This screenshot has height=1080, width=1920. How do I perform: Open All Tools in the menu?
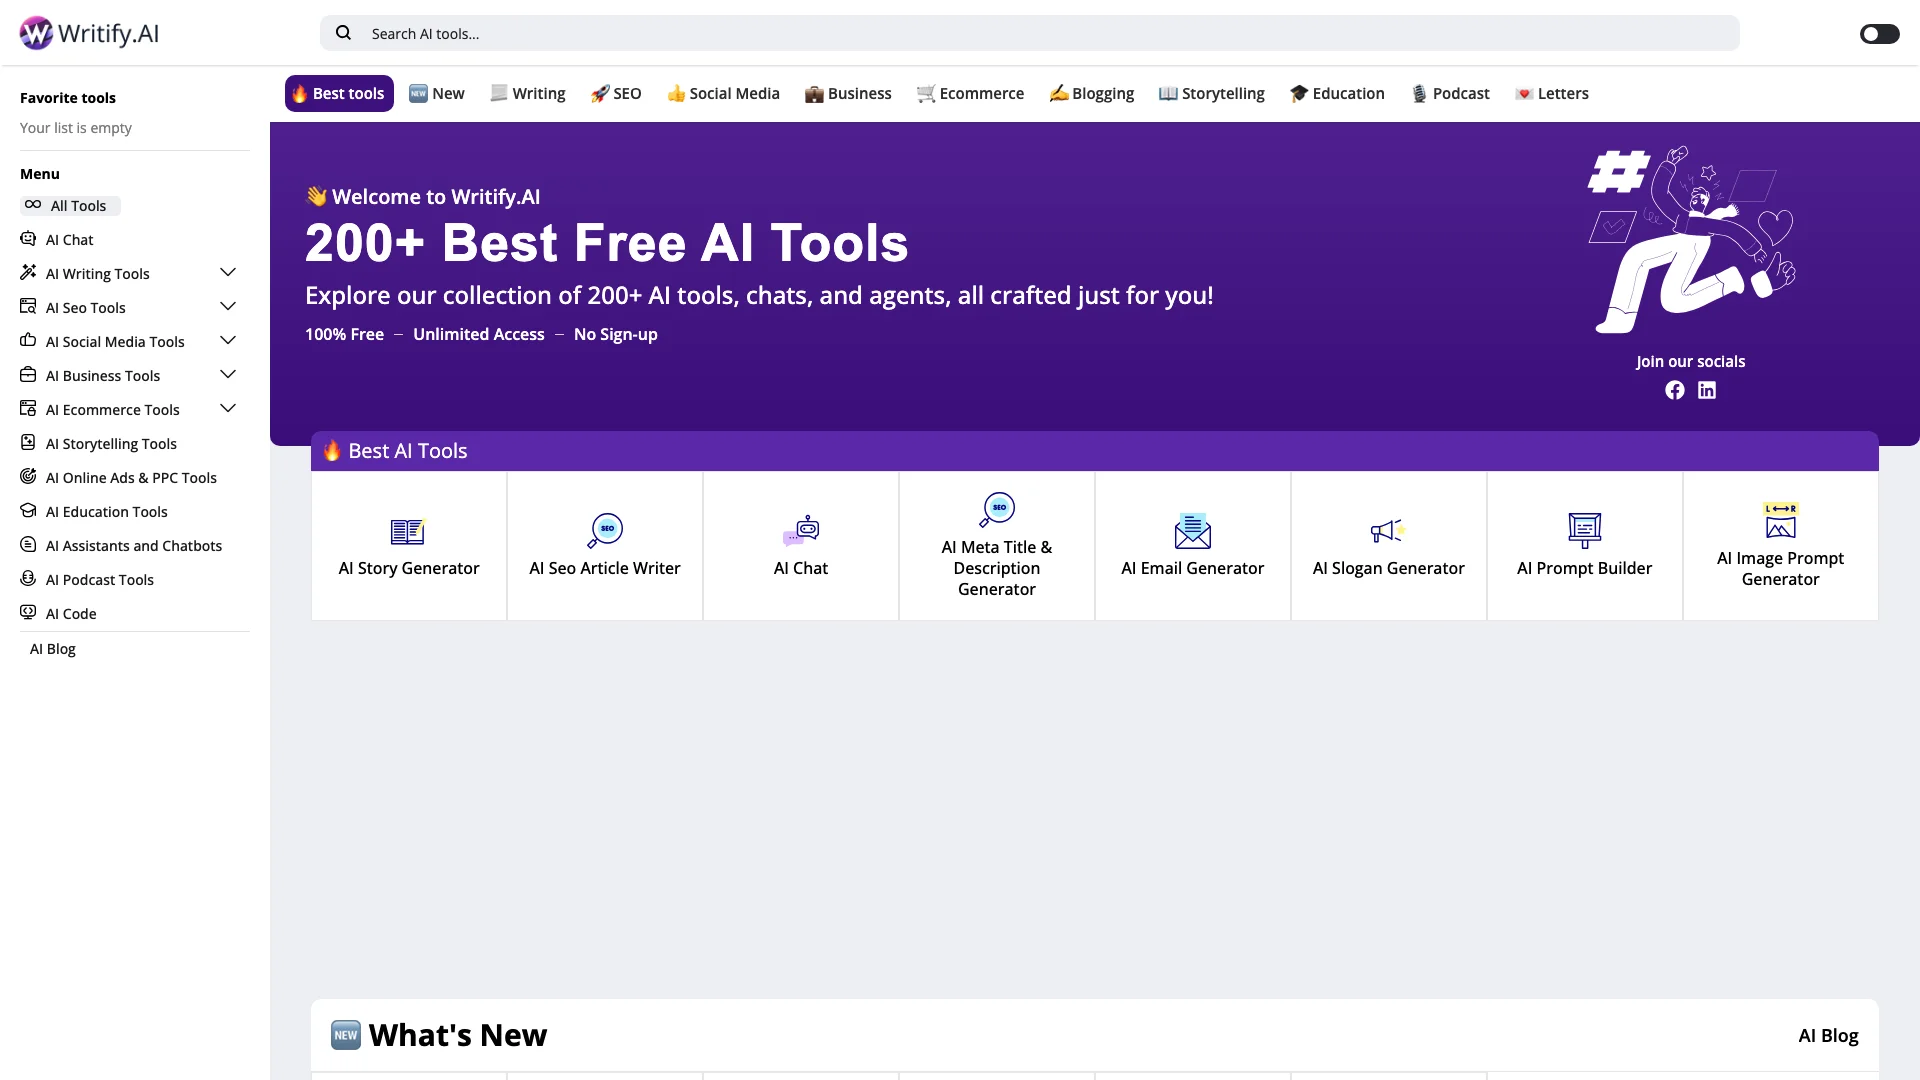pos(70,205)
